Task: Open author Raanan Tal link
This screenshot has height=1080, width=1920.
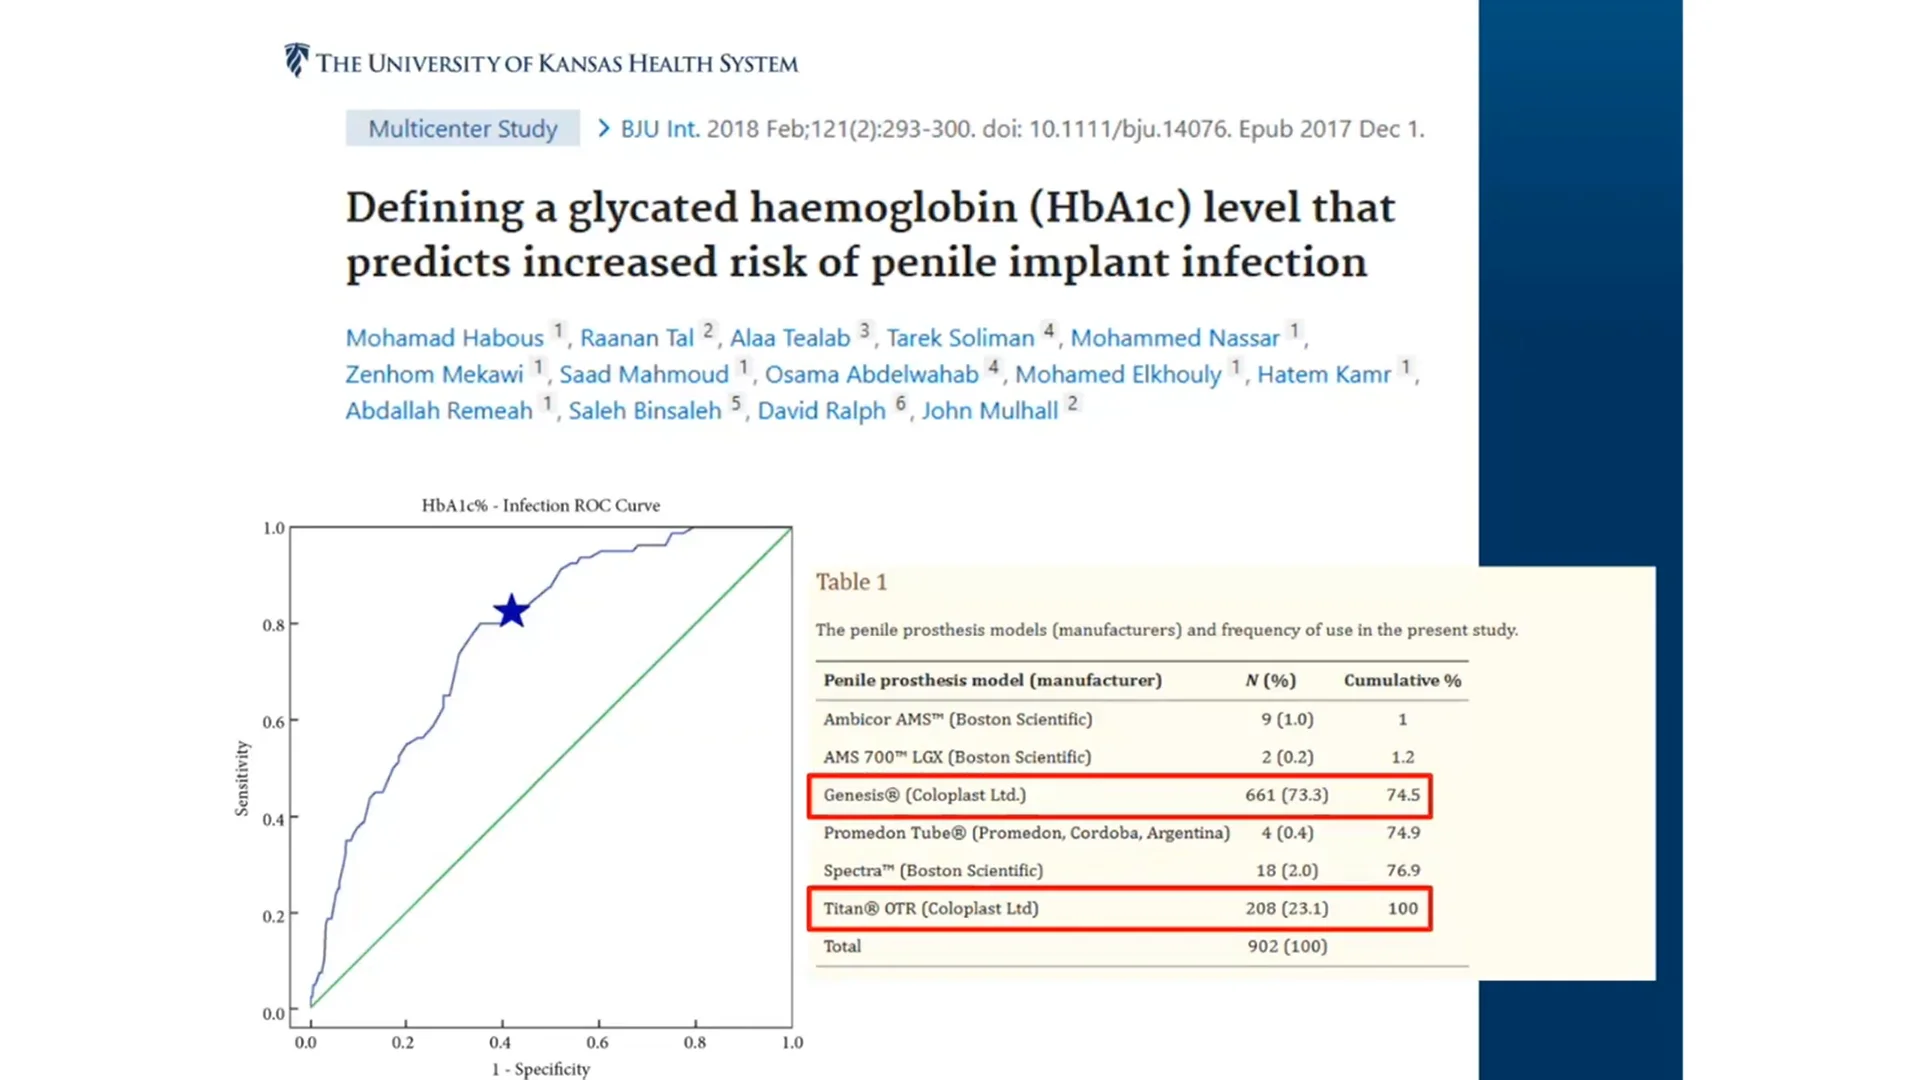Action: [x=637, y=338]
